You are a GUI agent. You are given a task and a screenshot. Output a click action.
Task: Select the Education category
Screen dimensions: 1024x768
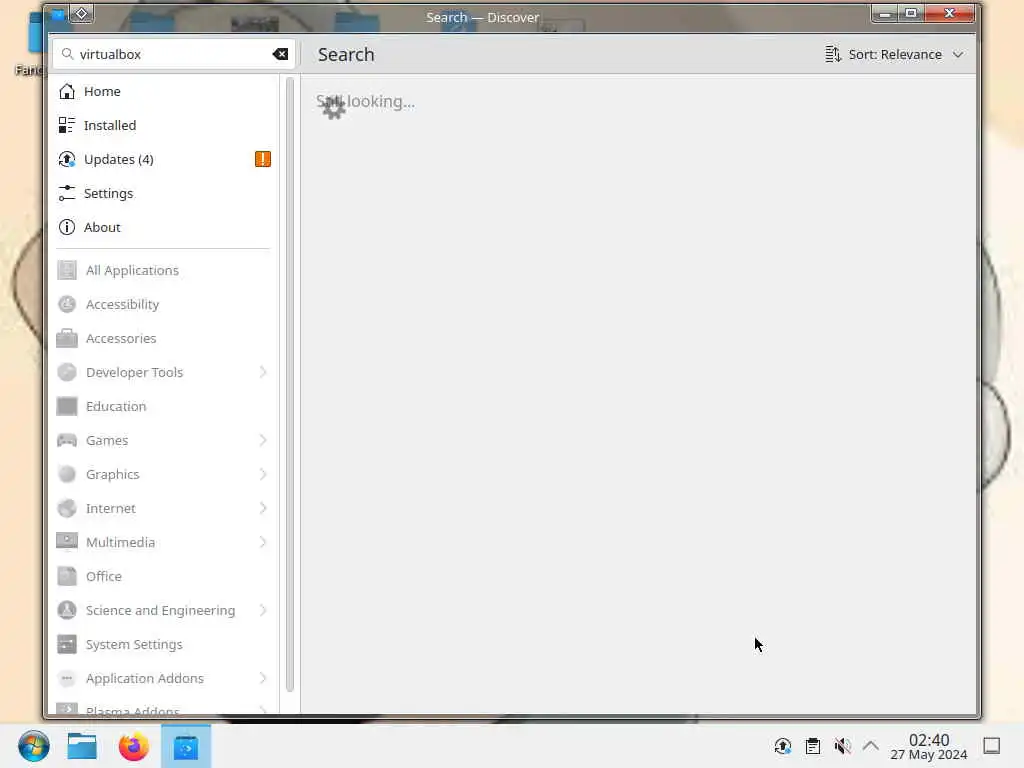tap(163, 406)
